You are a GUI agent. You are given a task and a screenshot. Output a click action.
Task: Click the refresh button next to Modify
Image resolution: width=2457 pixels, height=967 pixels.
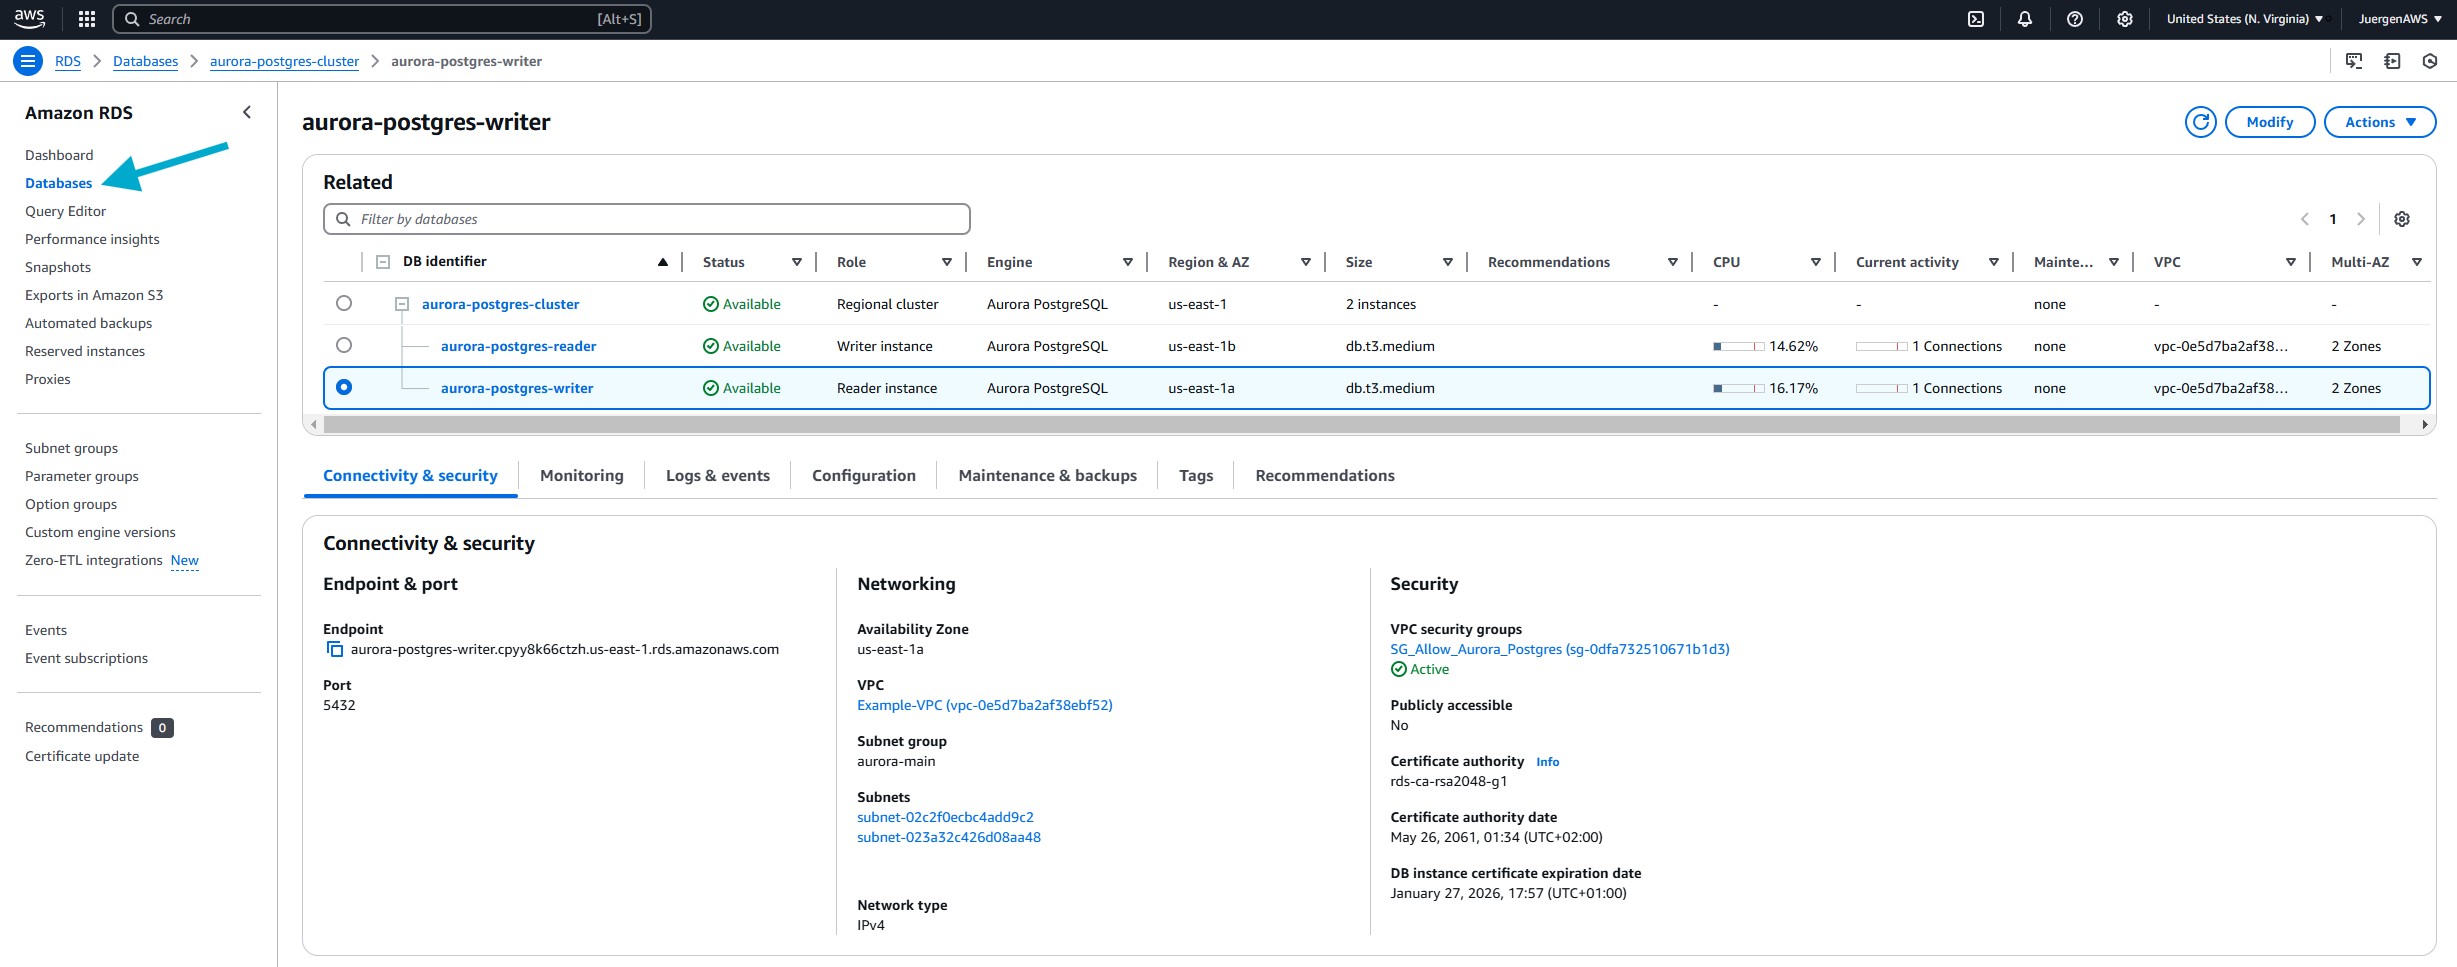pyautogui.click(x=2200, y=122)
